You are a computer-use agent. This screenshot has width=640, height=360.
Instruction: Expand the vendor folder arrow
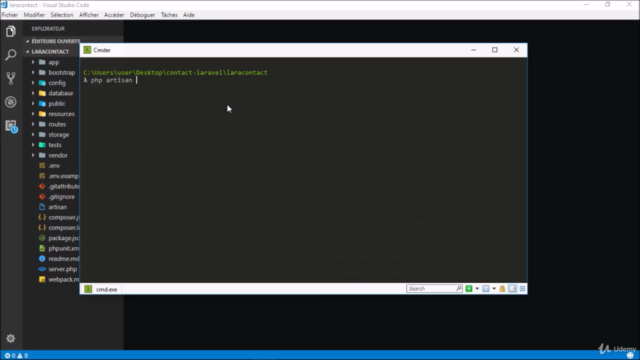point(33,155)
